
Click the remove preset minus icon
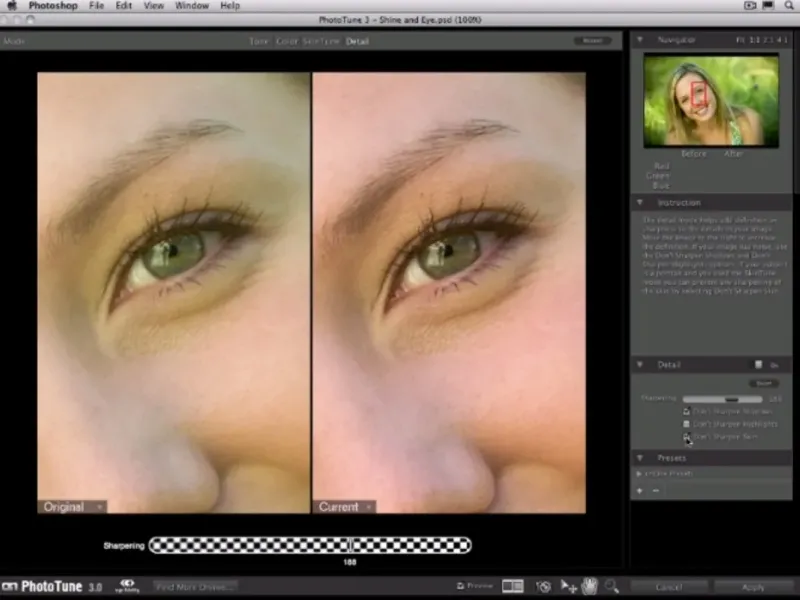click(x=656, y=490)
